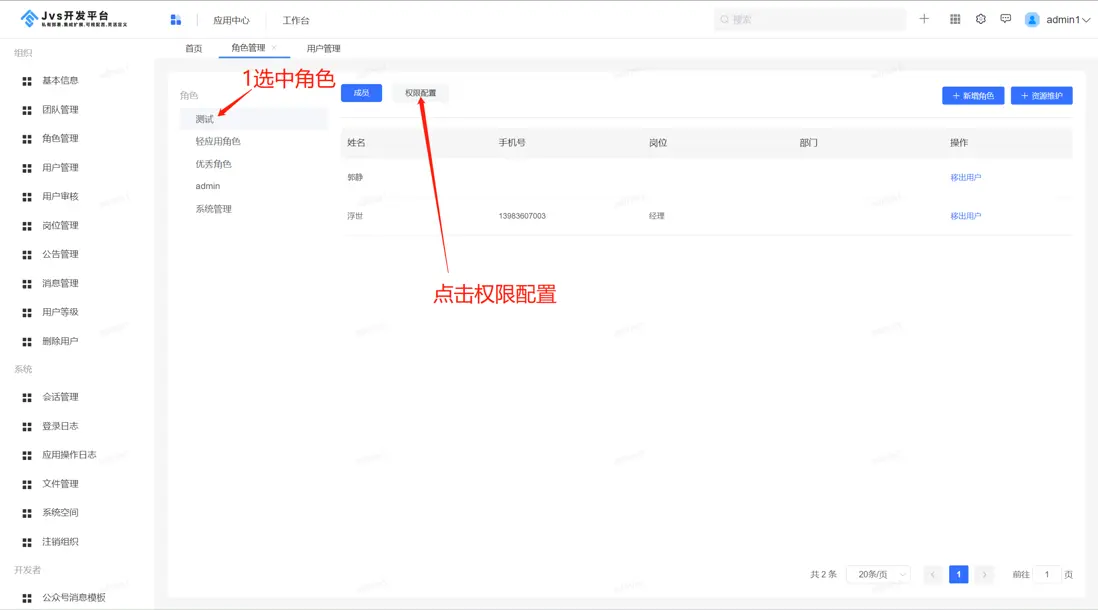Expand the admin1 account dropdown arrow
Image resolution: width=1098 pixels, height=610 pixels.
1086,20
